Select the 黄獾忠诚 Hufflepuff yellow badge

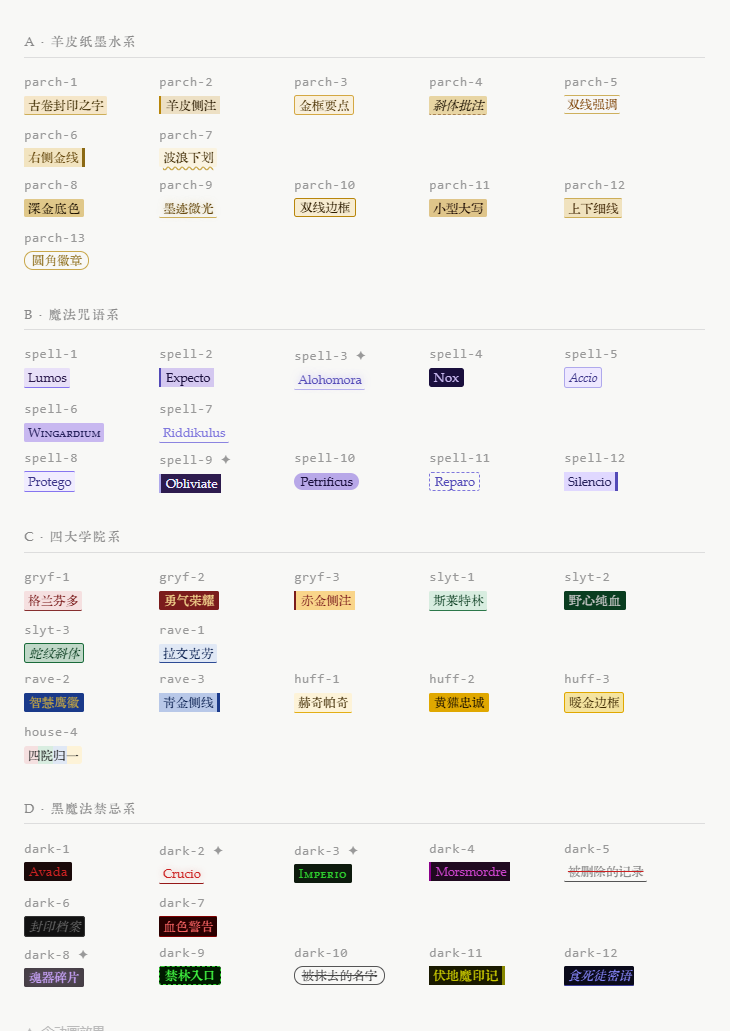[459, 703]
